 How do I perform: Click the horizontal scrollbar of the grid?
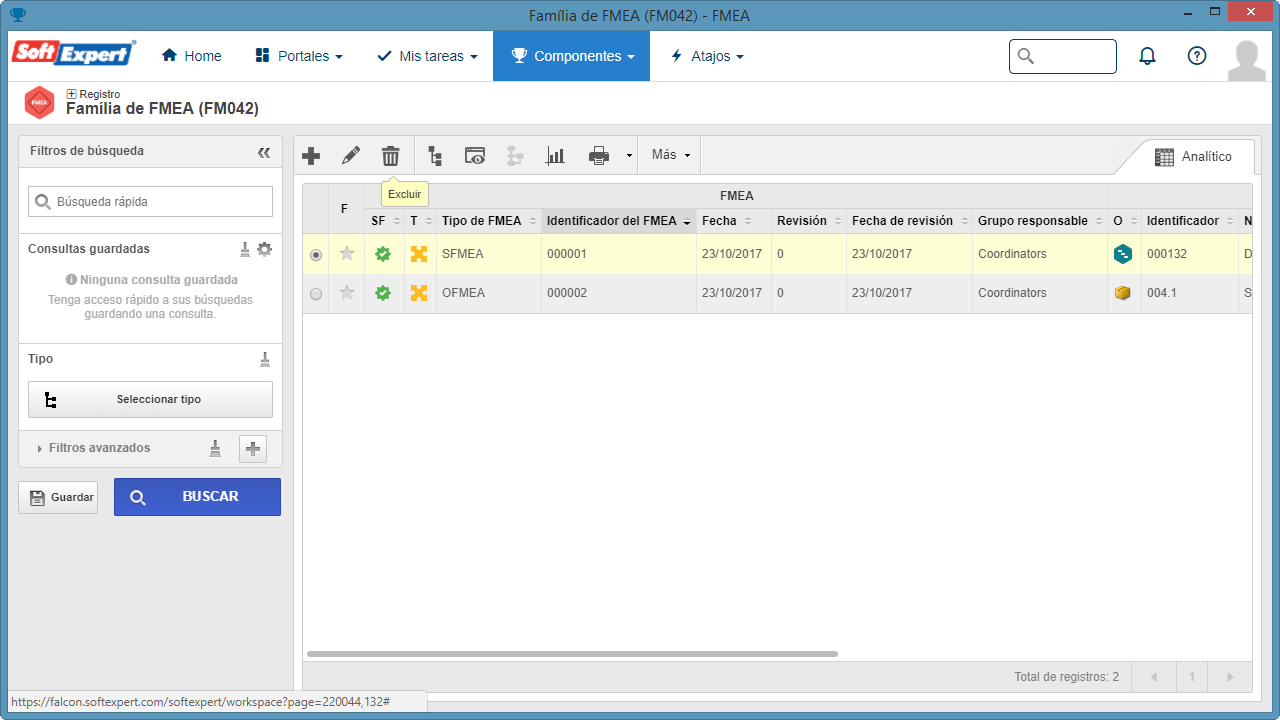coord(572,654)
